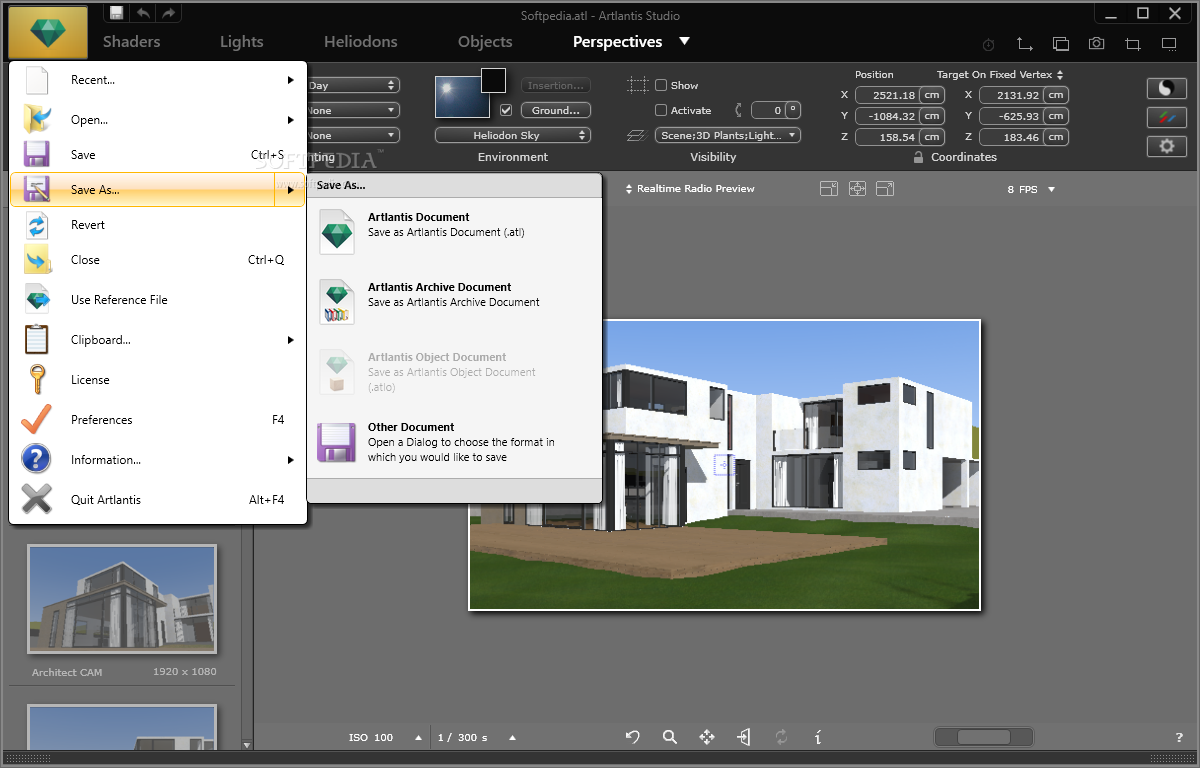The width and height of the screenshot is (1200, 768).
Task: Expand the ISO 100 selector arrow
Action: (x=418, y=738)
